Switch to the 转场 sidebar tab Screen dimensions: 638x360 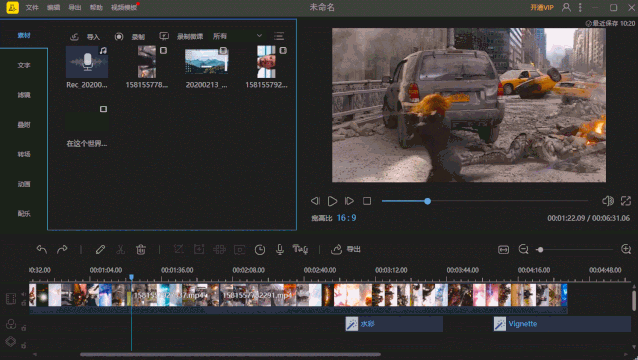[x=24, y=154]
